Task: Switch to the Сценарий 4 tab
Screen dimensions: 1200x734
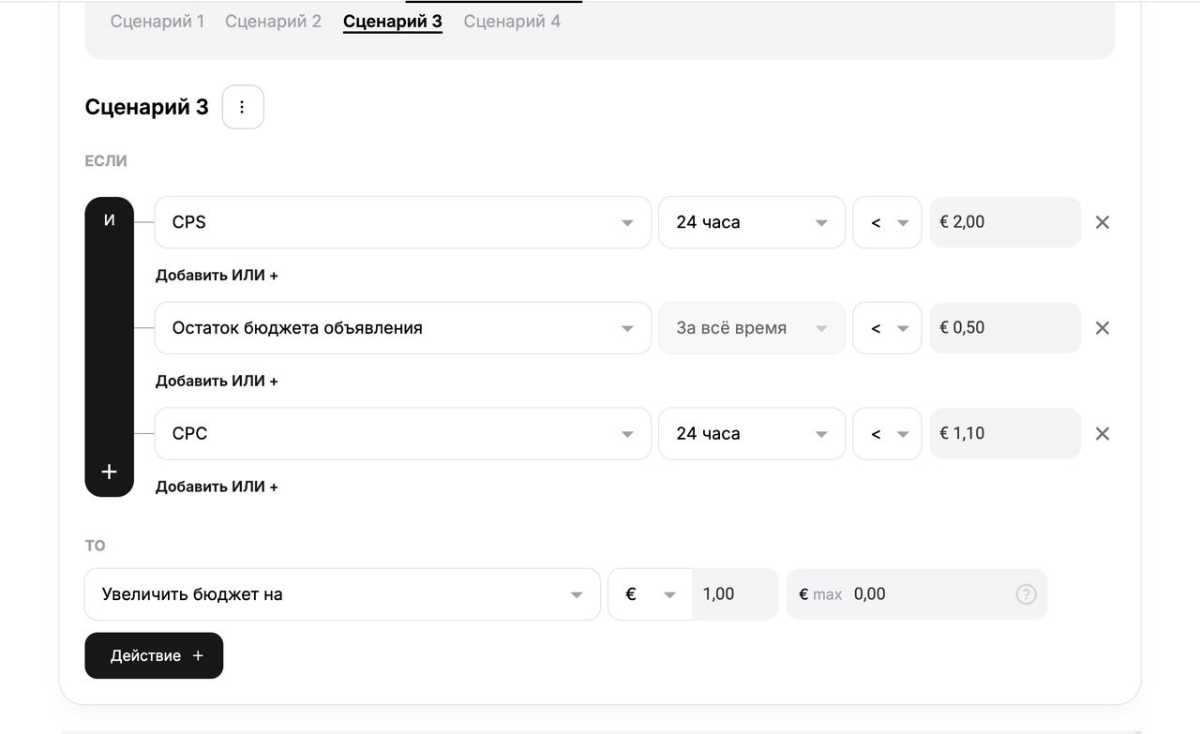Action: point(512,21)
